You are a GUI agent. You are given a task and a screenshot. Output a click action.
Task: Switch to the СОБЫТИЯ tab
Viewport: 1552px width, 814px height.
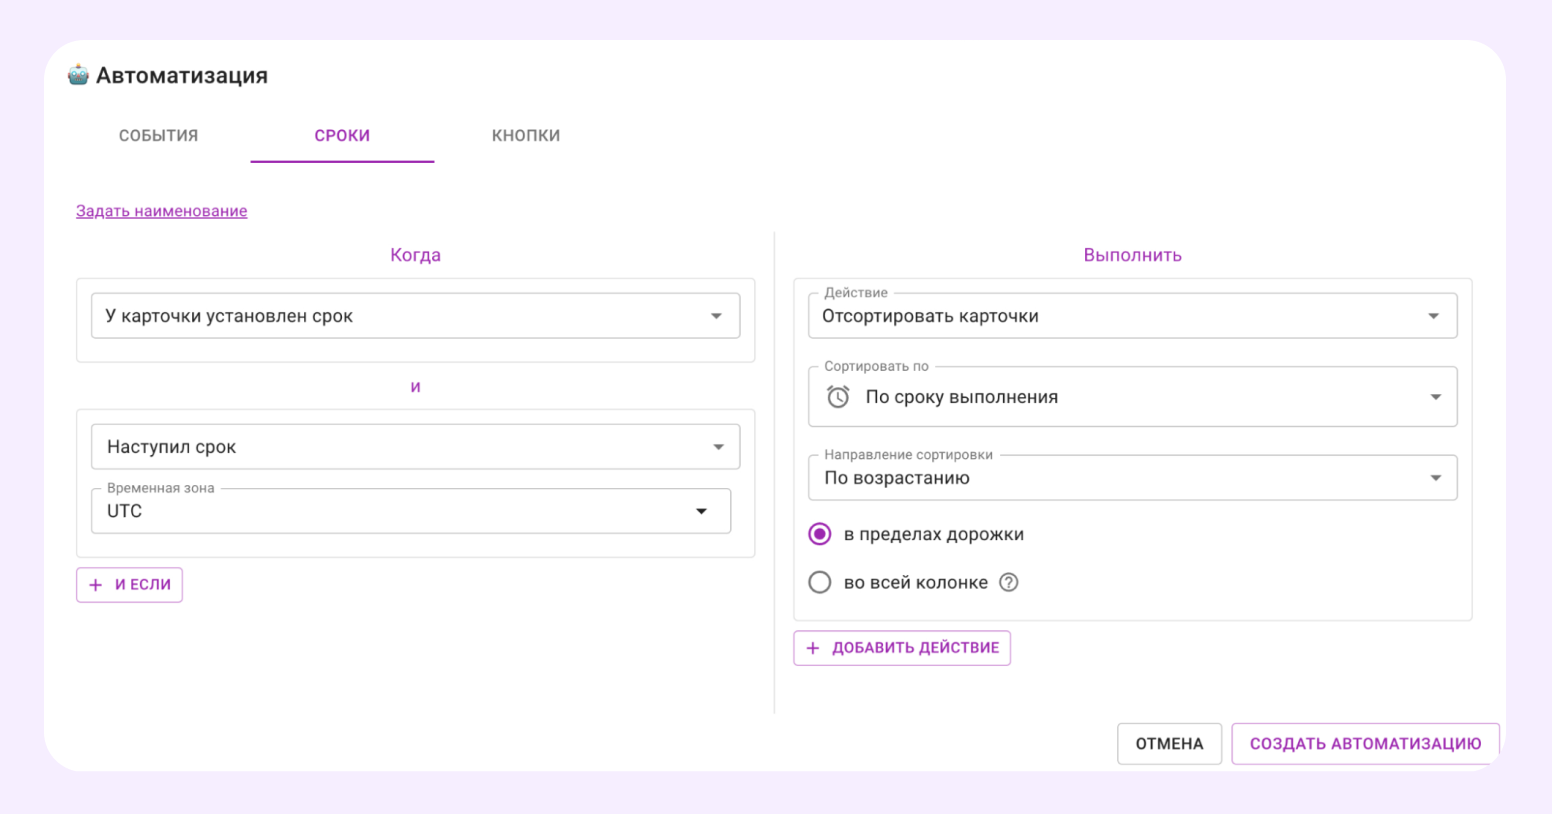click(159, 136)
